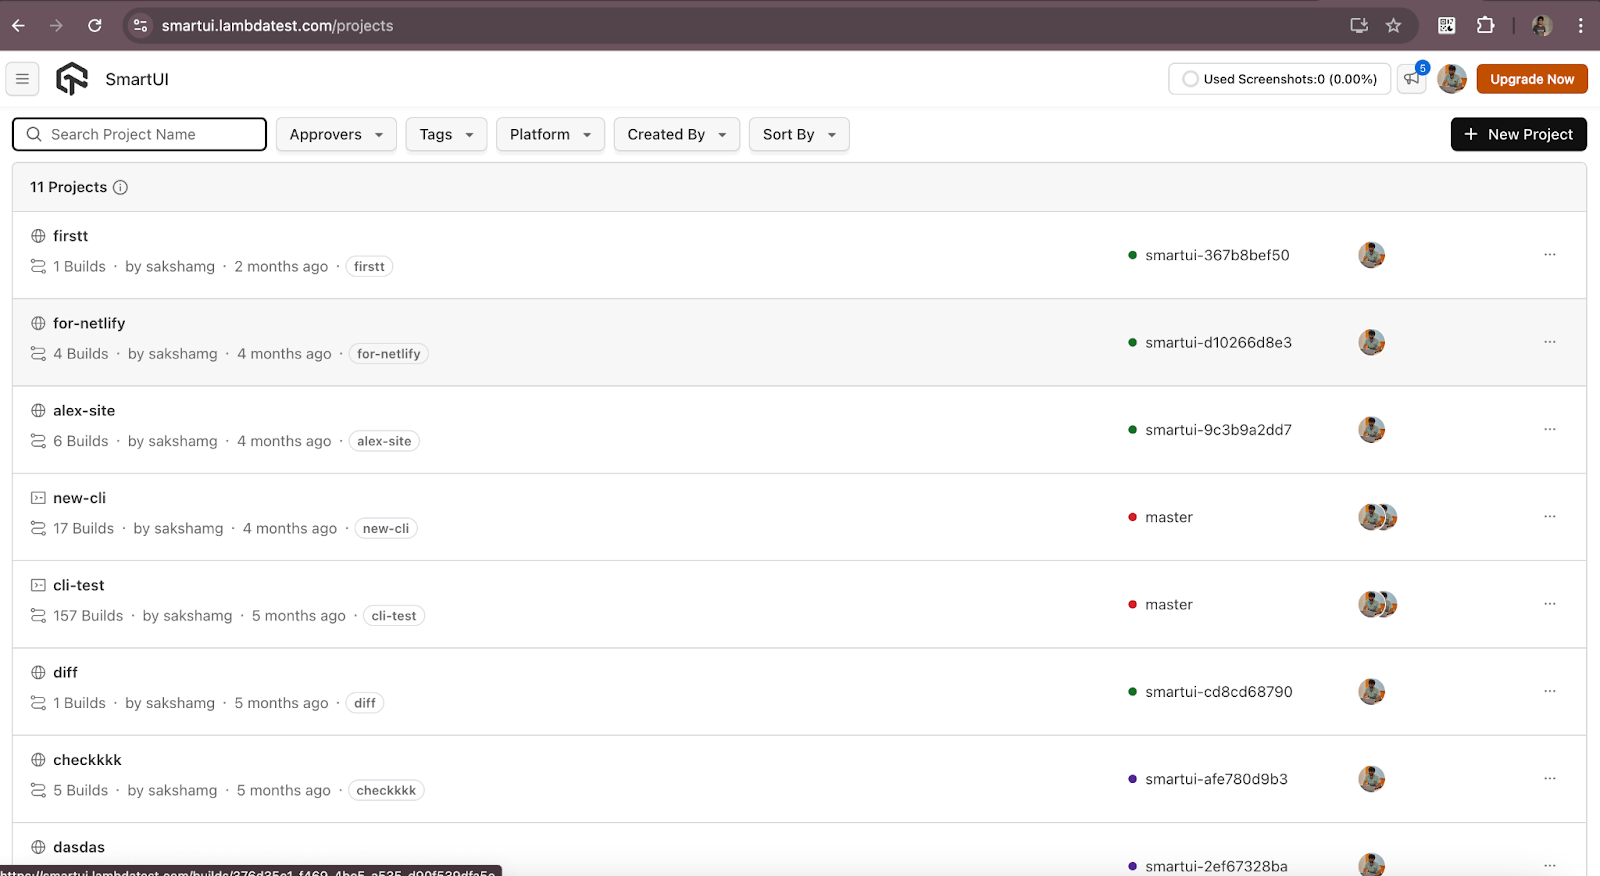The height and width of the screenshot is (876, 1600).
Task: Expand the Platform filter dropdown
Action: click(550, 134)
